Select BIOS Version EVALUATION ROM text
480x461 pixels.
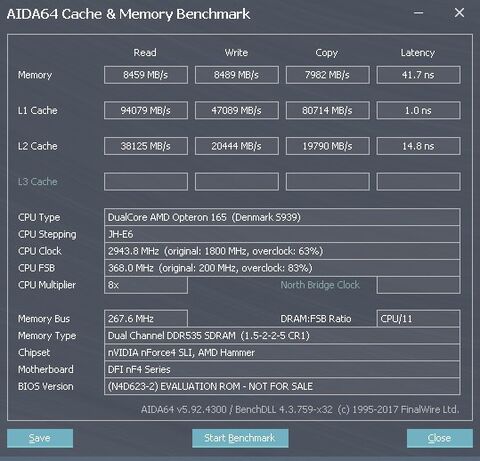[282, 386]
